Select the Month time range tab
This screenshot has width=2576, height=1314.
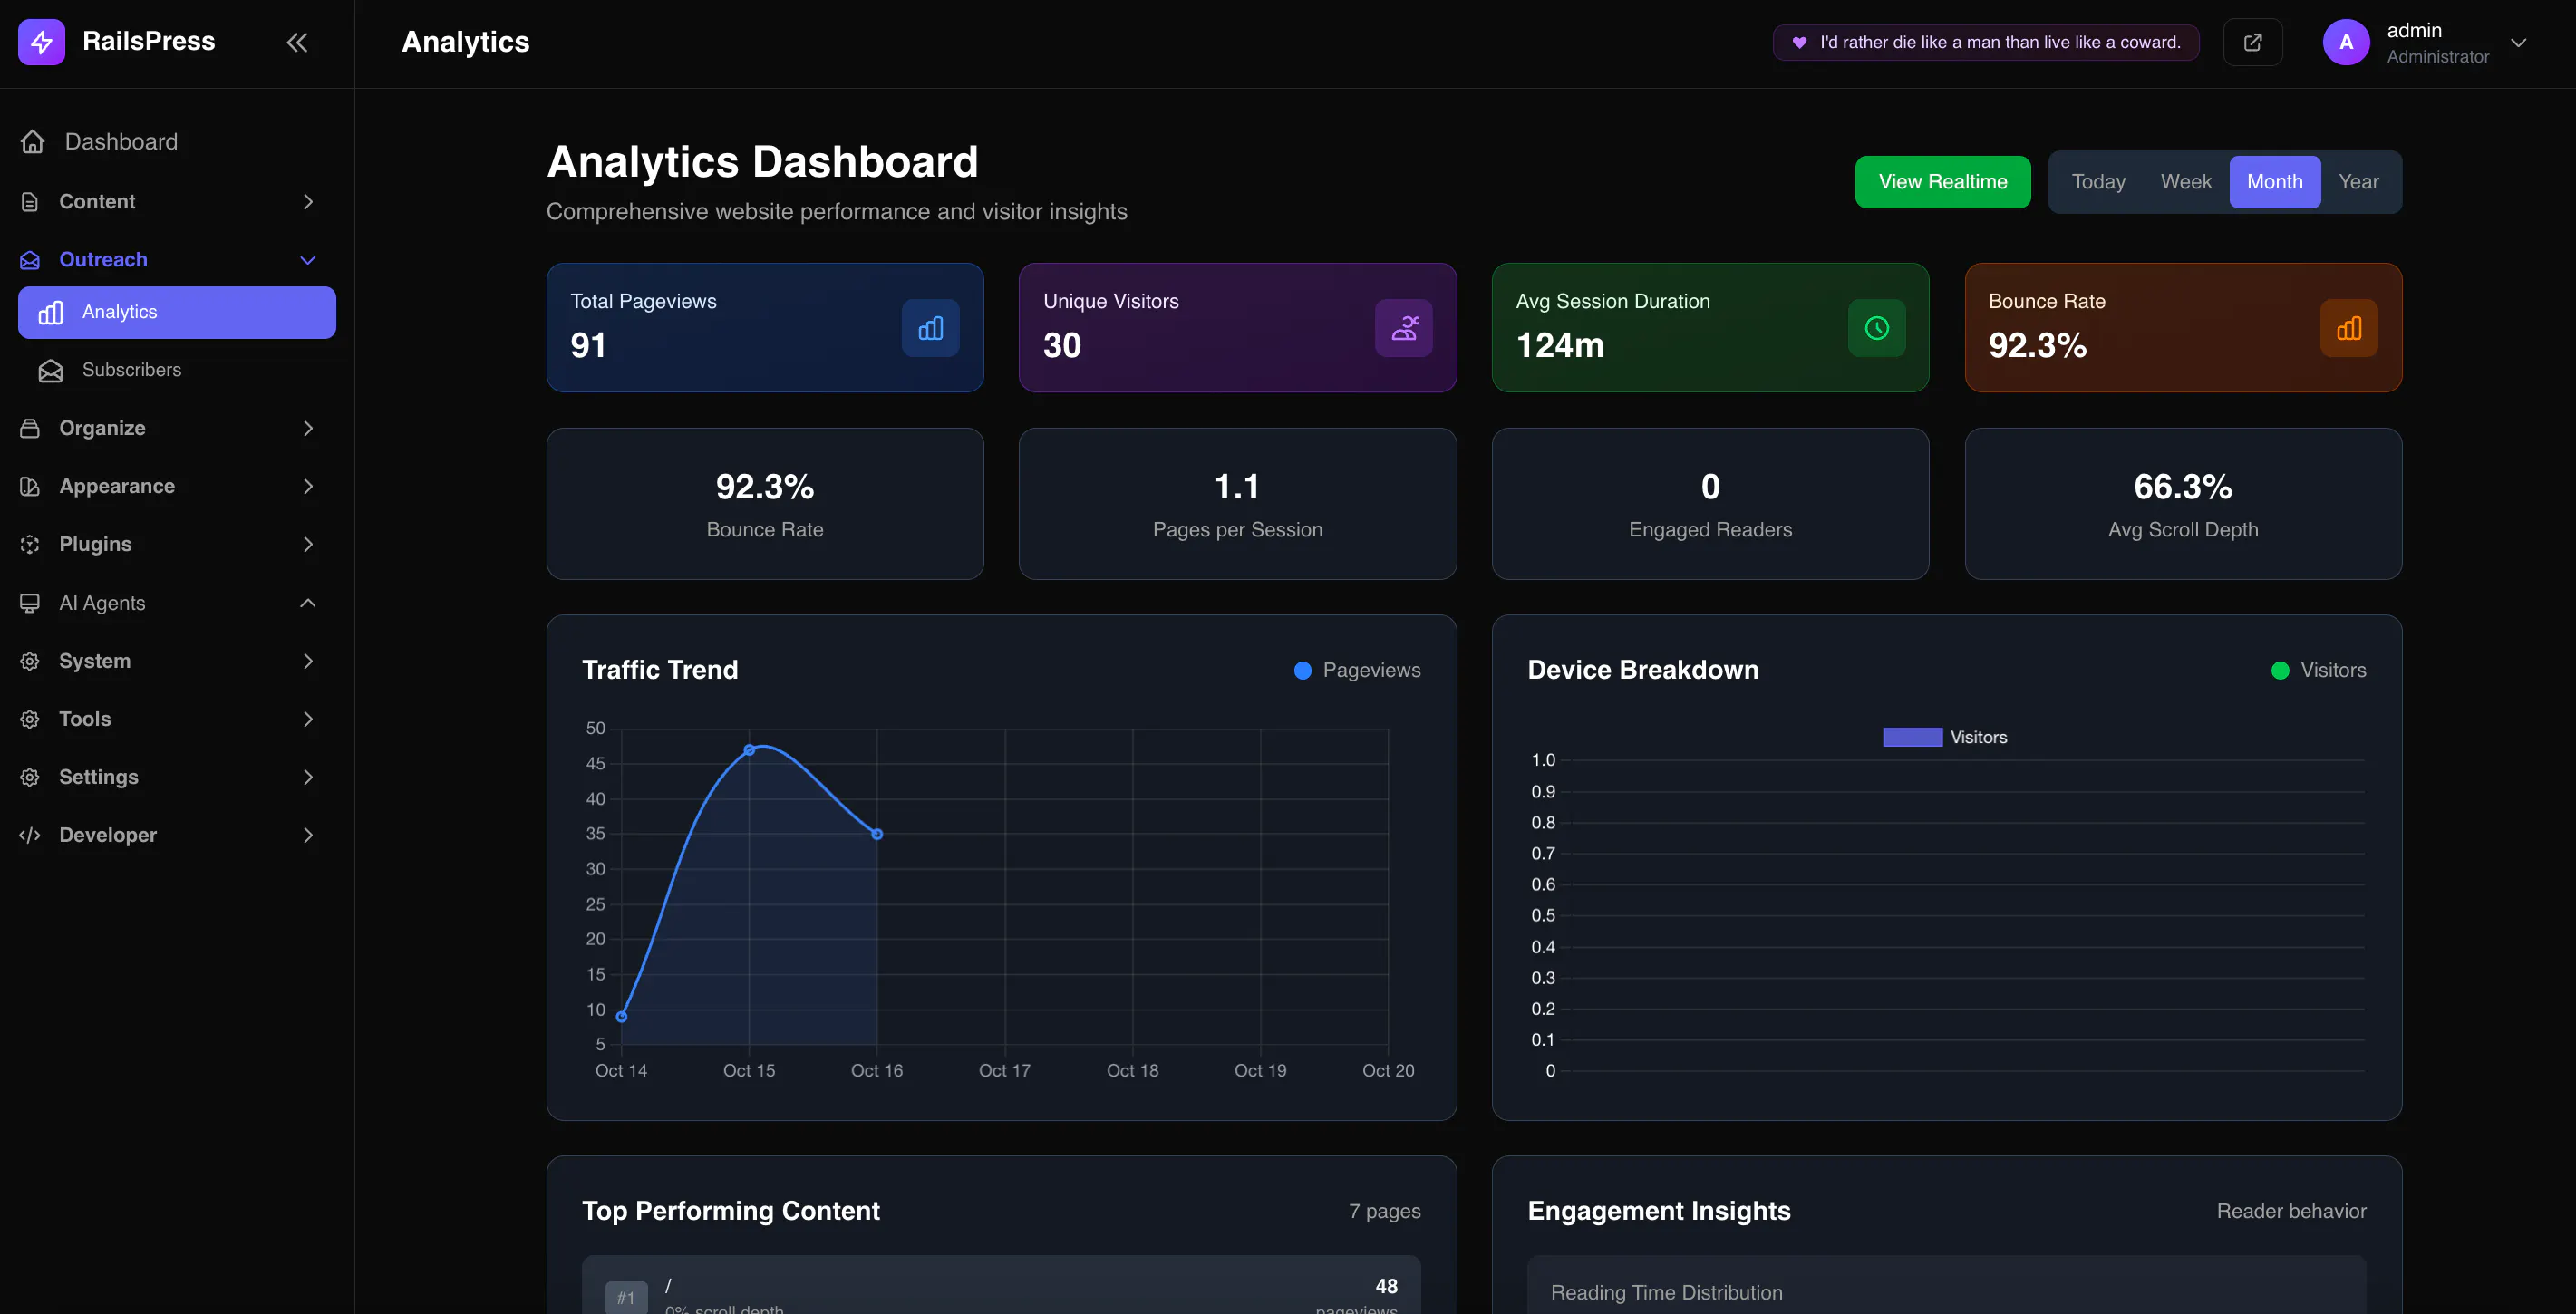click(2275, 182)
